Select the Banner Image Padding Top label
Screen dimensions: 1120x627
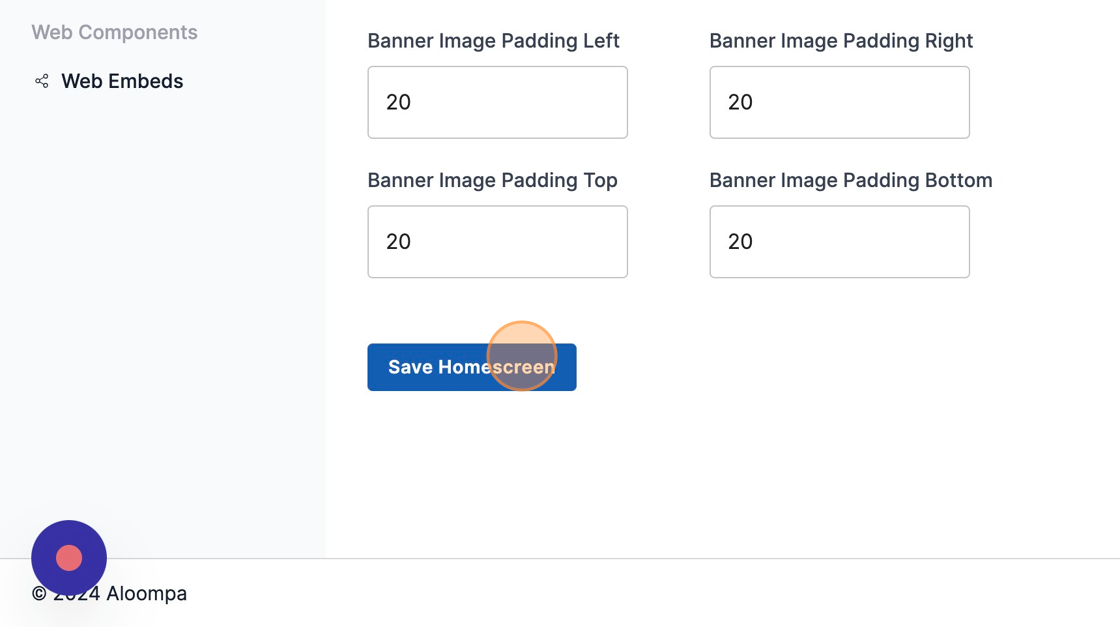click(x=492, y=180)
